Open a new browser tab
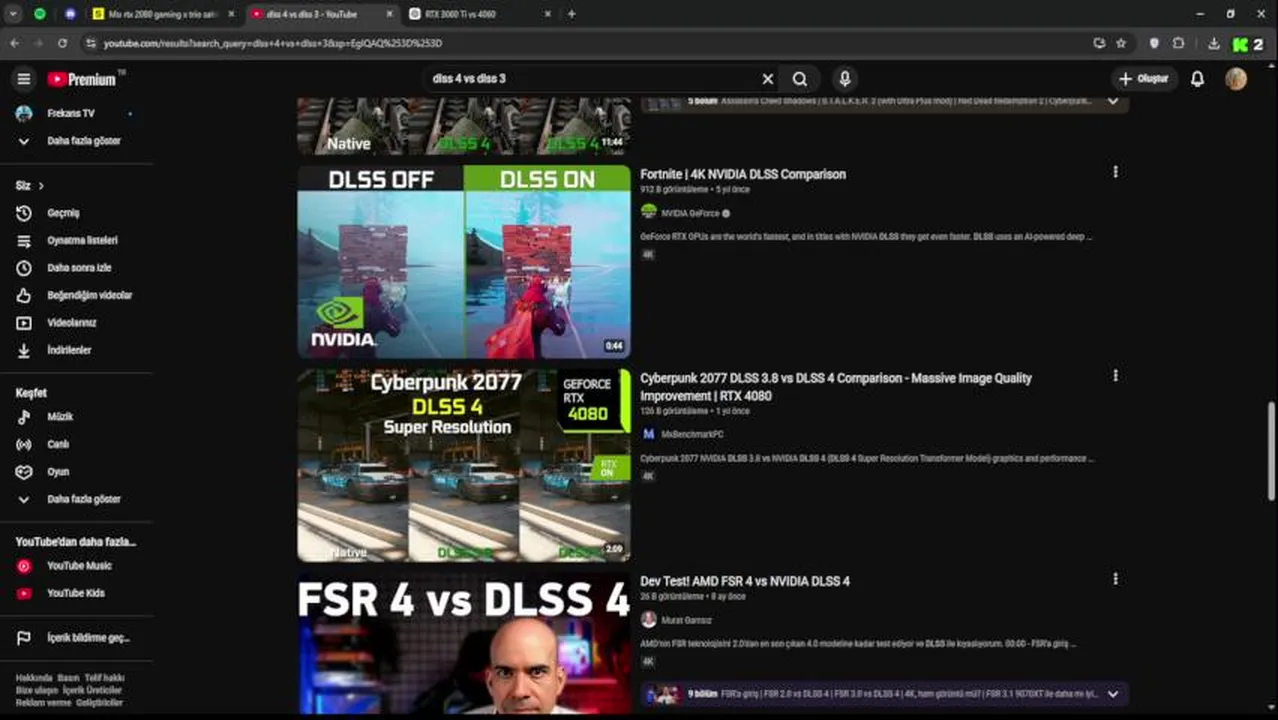Screen dimensions: 1278x720 pos(571,14)
